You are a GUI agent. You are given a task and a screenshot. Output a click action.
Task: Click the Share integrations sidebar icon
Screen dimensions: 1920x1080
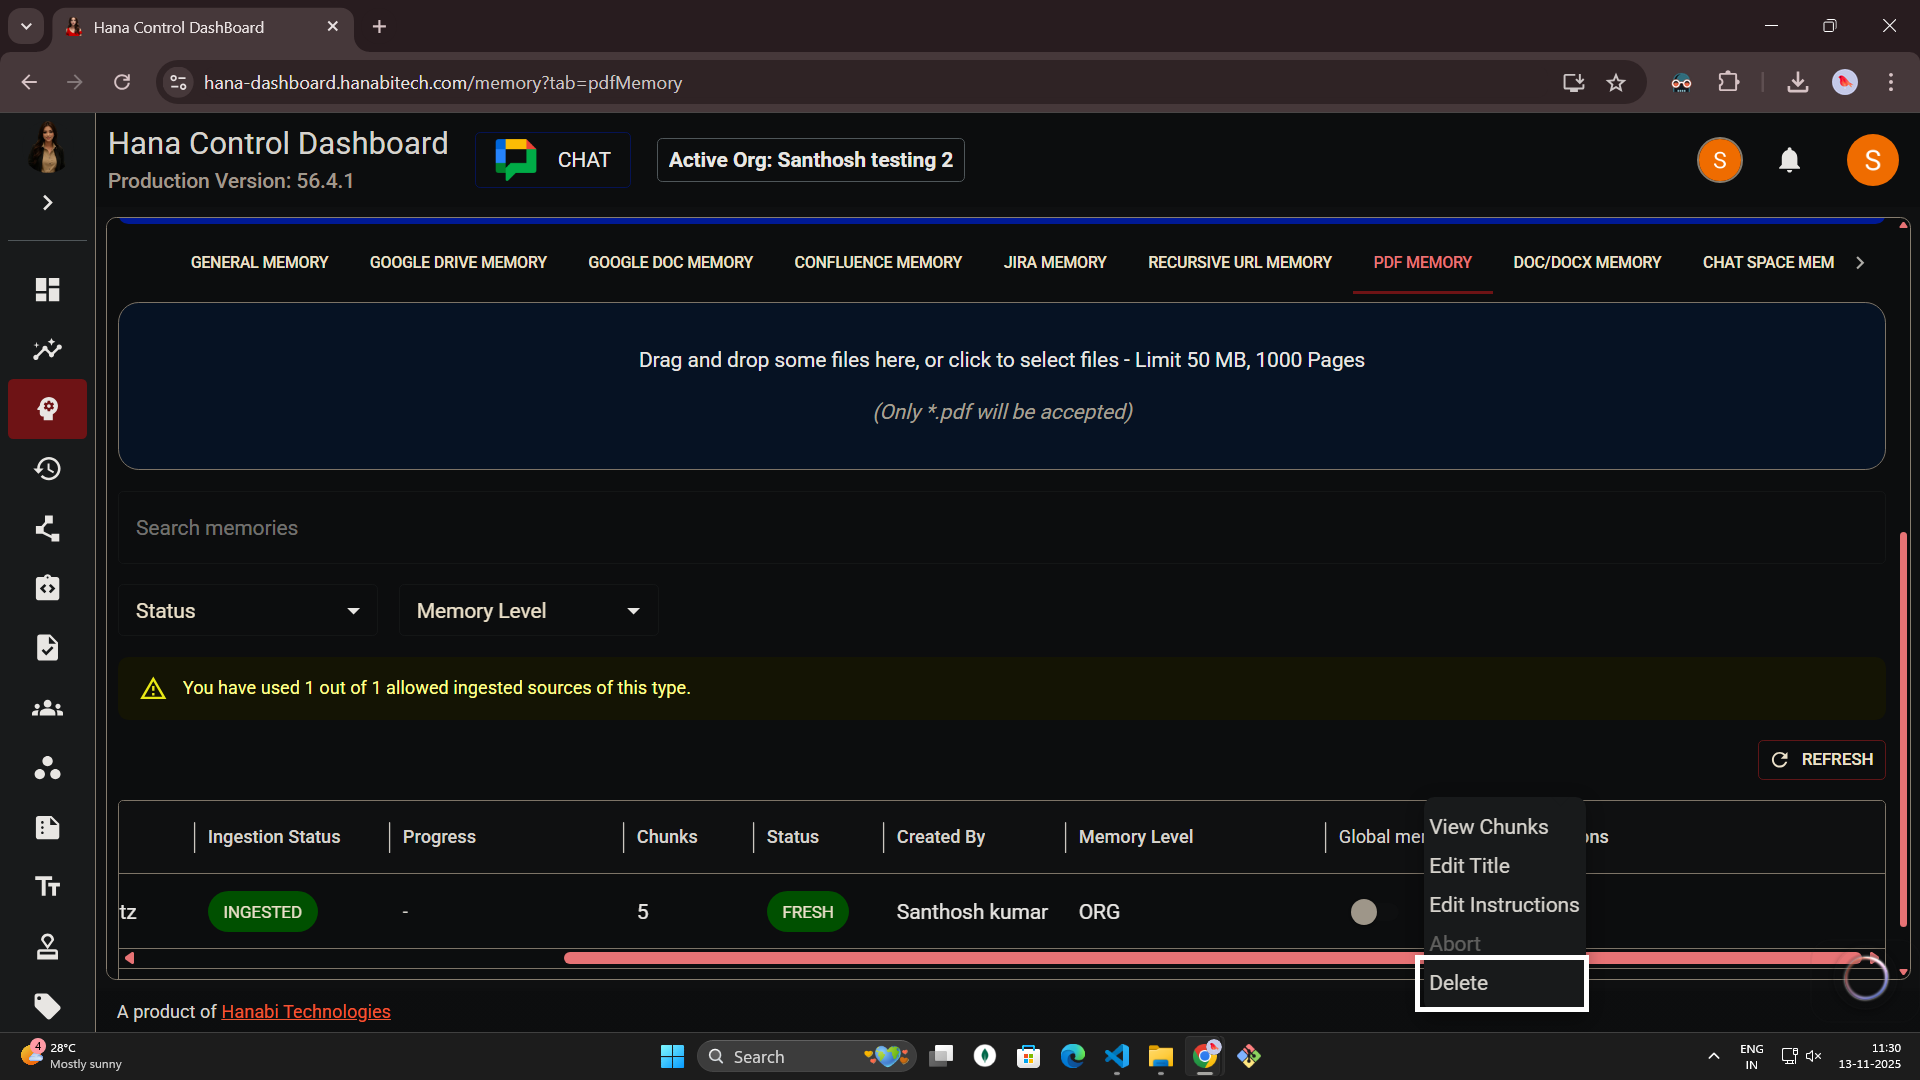47,528
